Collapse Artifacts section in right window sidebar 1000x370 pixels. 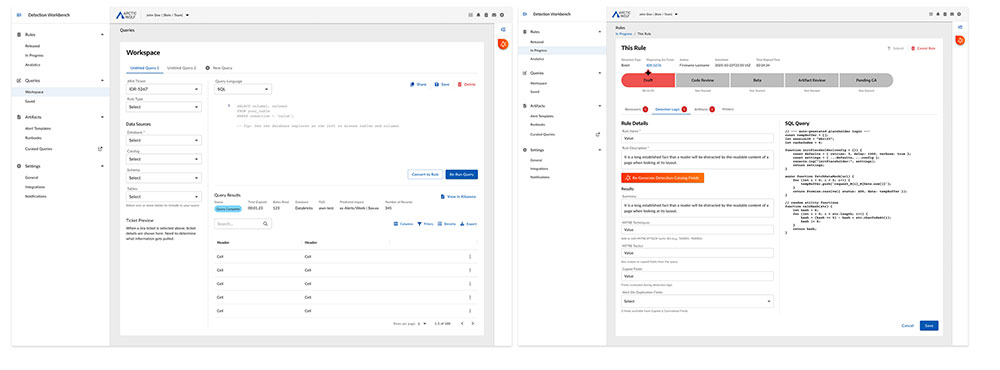click(x=599, y=106)
